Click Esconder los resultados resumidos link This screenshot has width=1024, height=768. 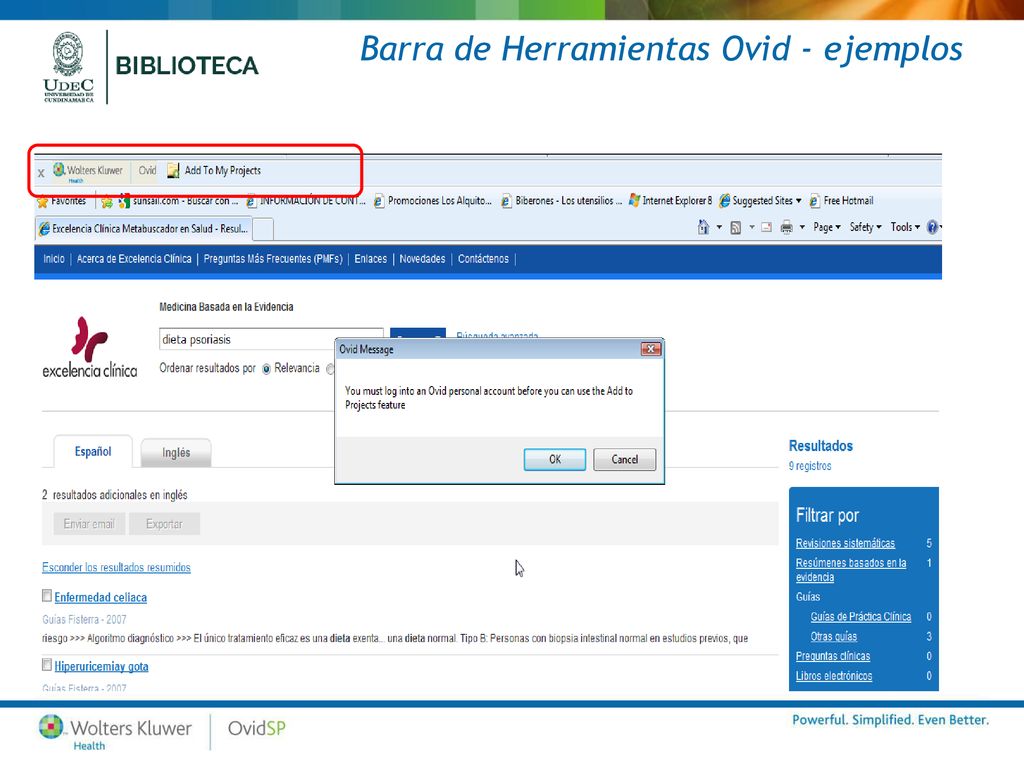coord(116,568)
